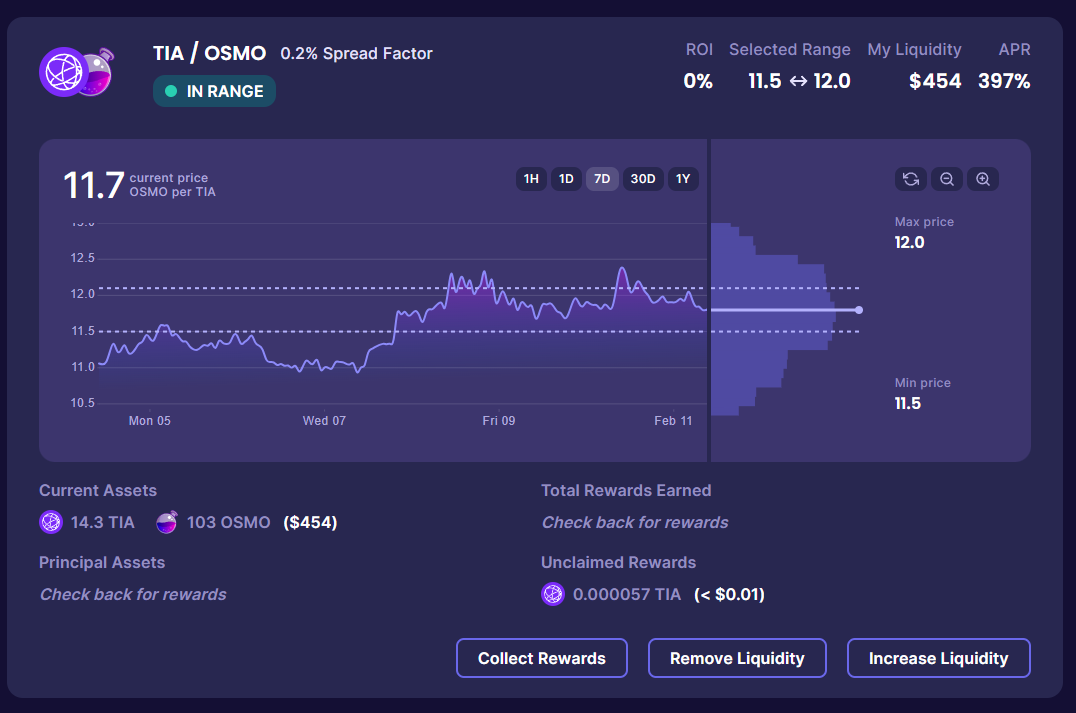Screen dimensions: 1076x713
Task: Click the OSMO flask icon beside 103 OSMO
Action: tap(167, 522)
